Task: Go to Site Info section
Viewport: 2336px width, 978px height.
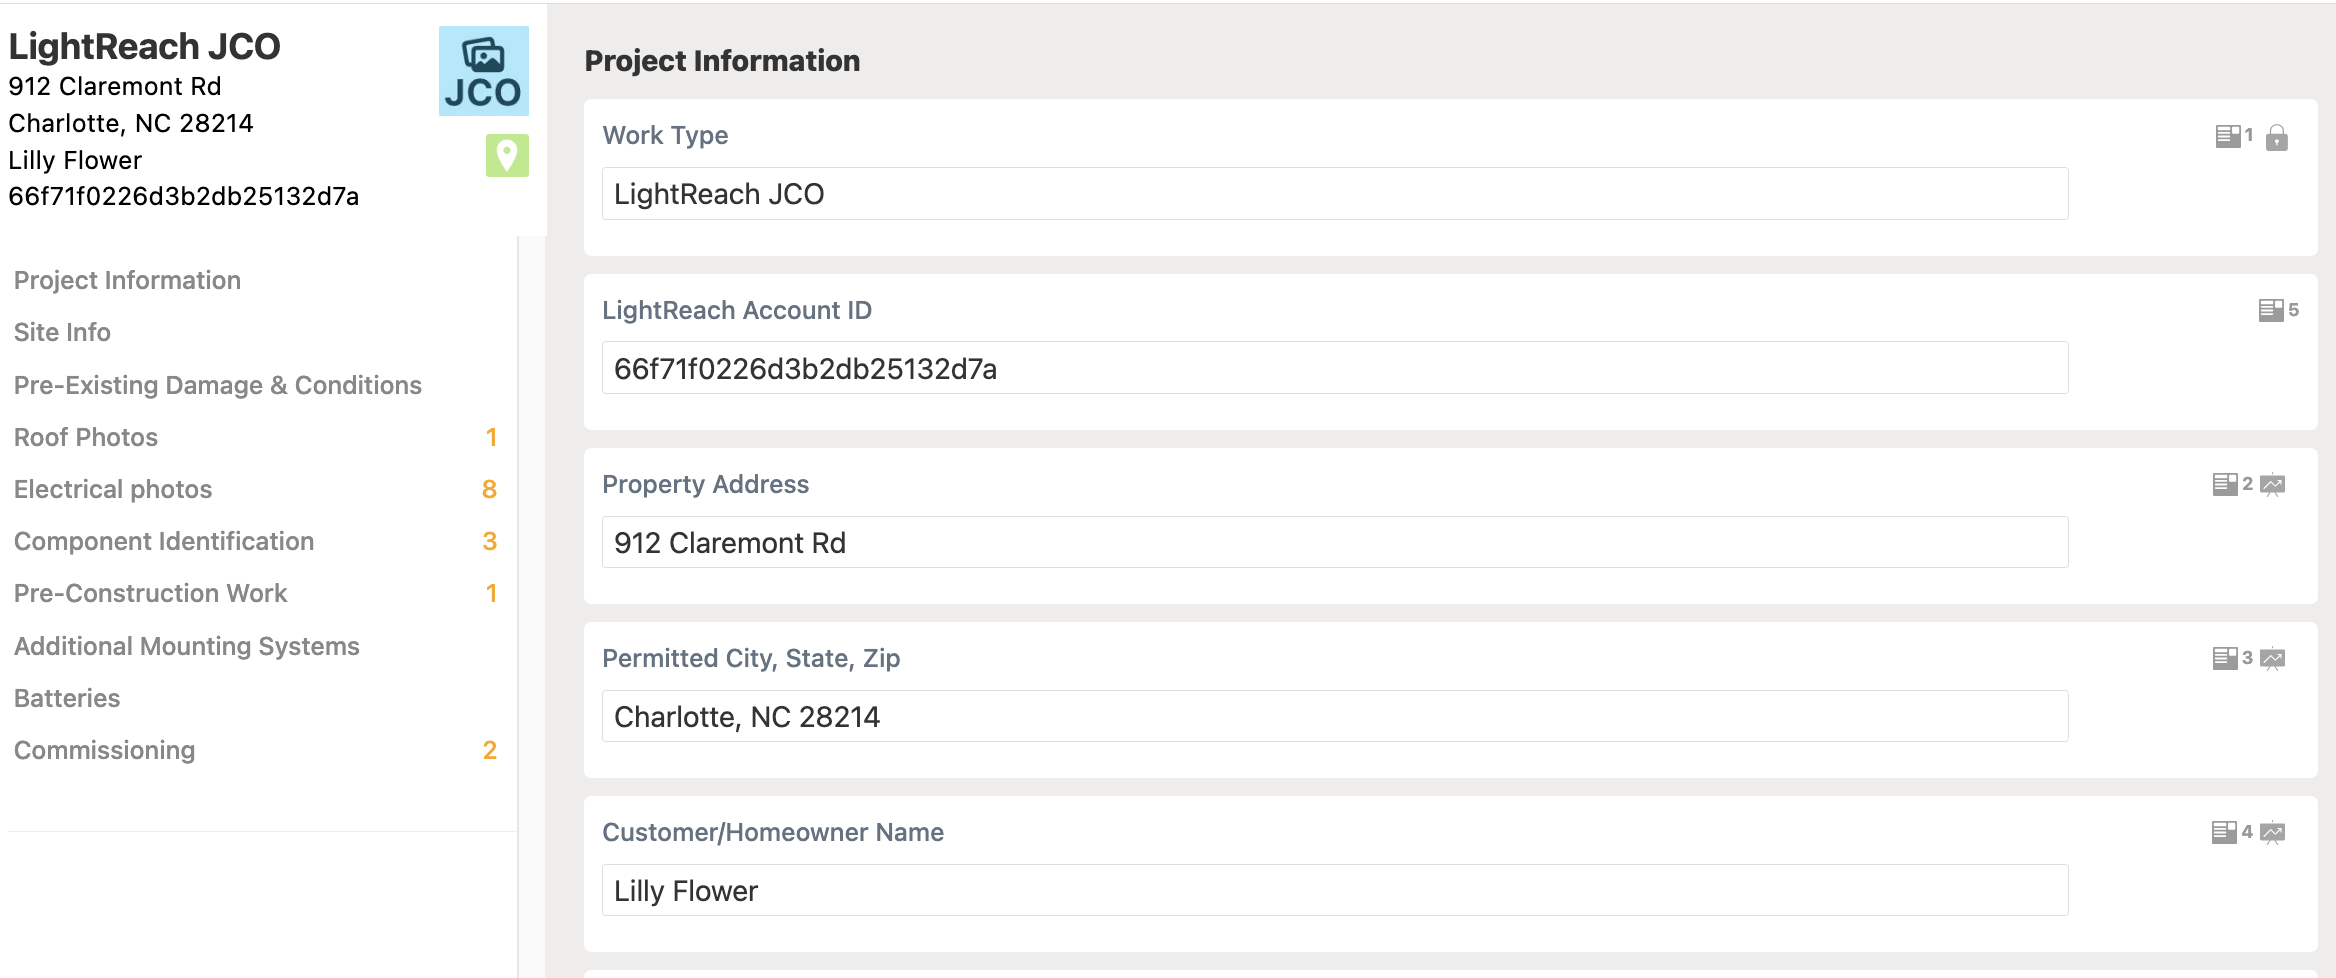Action: 62,332
